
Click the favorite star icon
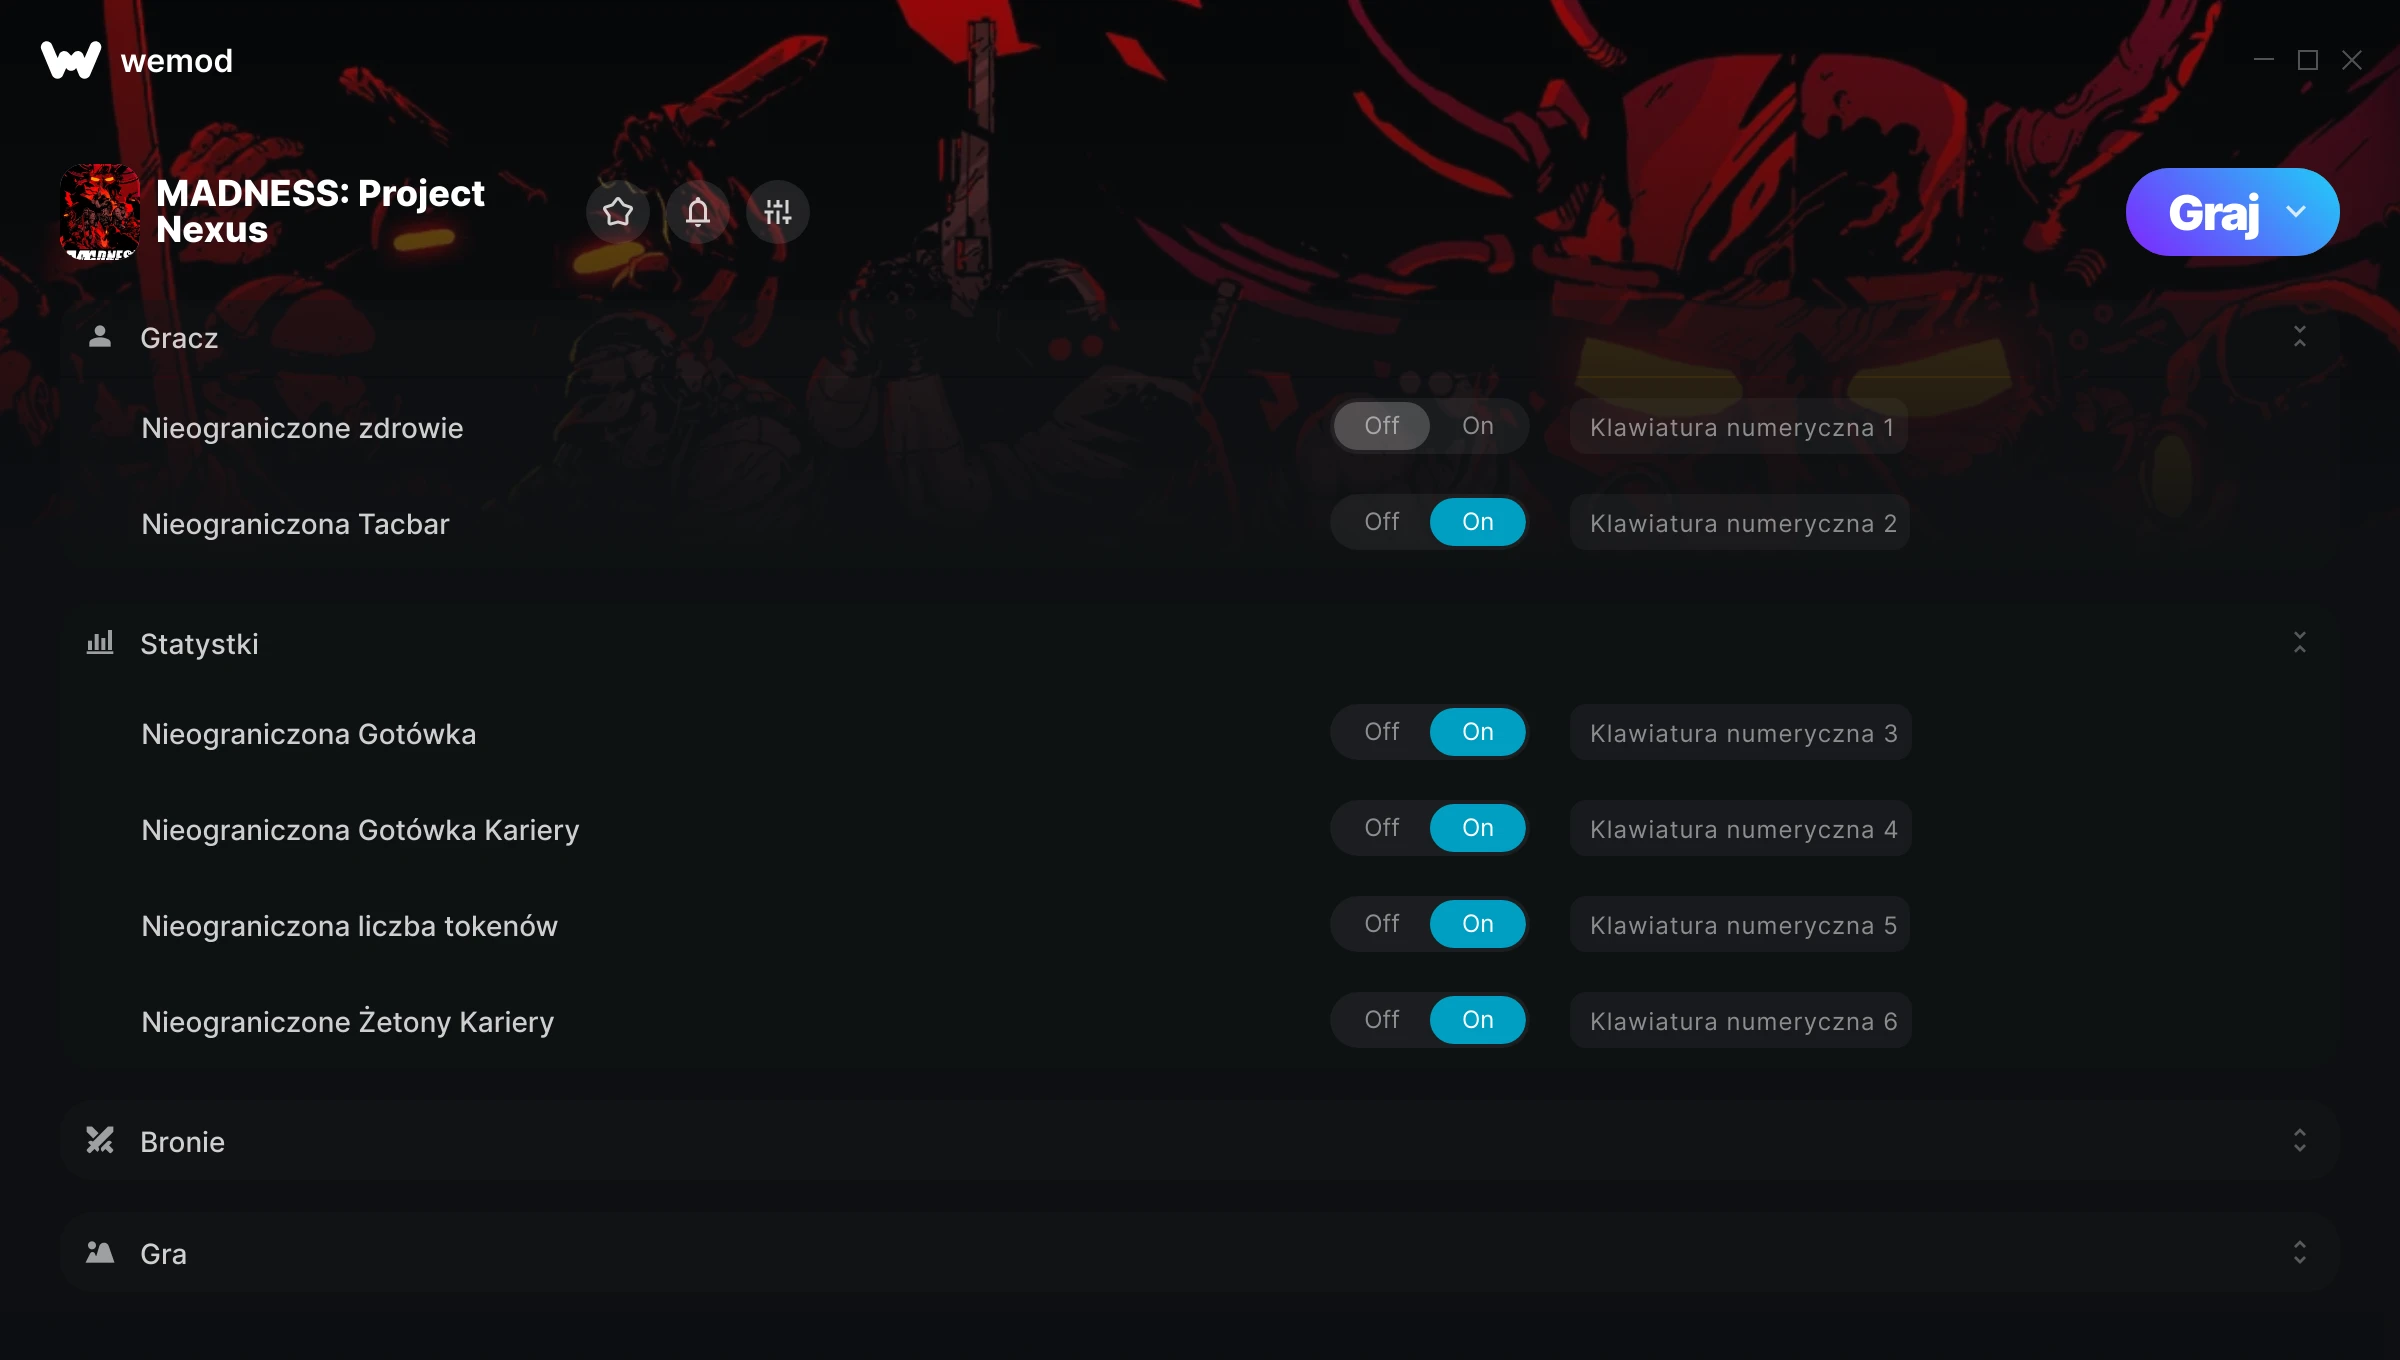point(618,212)
